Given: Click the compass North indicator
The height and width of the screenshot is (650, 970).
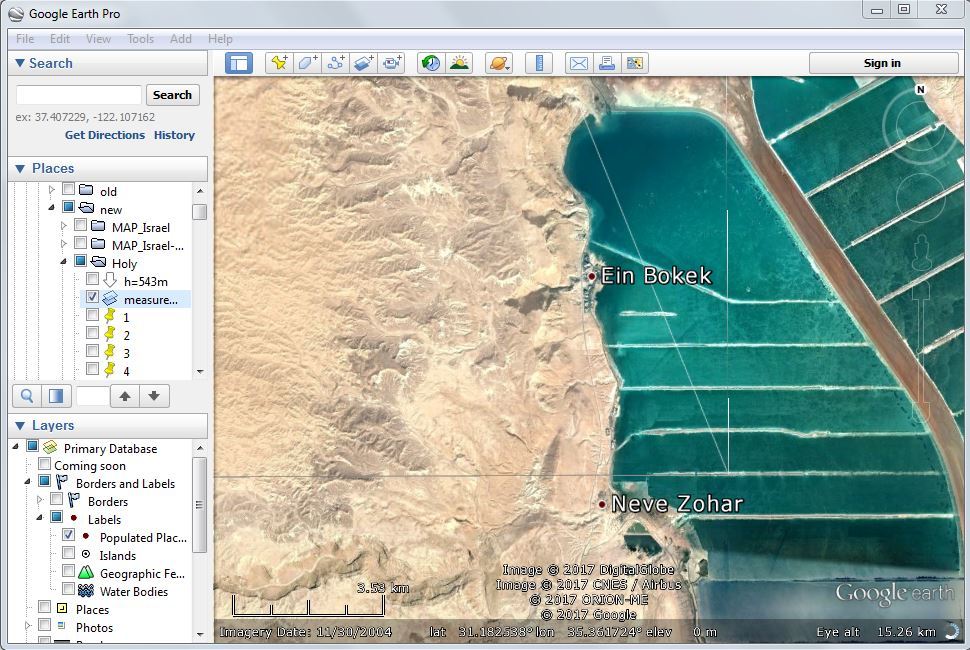Looking at the screenshot, I should tap(920, 90).
